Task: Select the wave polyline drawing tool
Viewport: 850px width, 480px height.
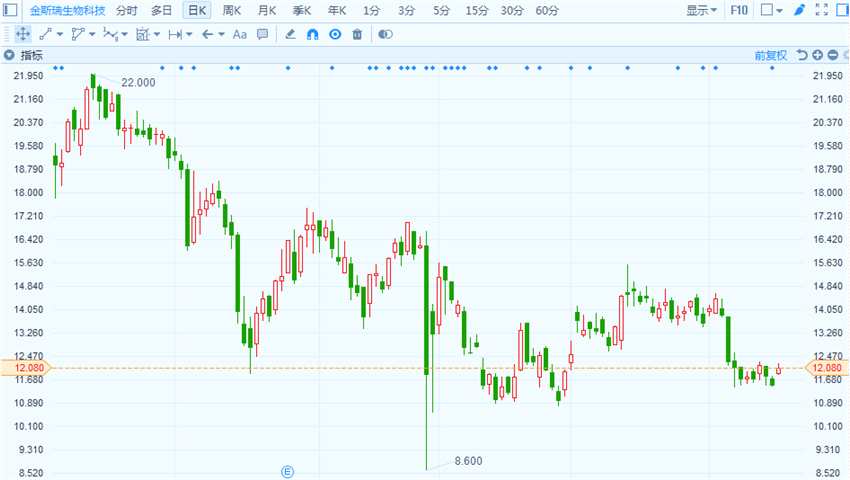Action: (x=110, y=34)
